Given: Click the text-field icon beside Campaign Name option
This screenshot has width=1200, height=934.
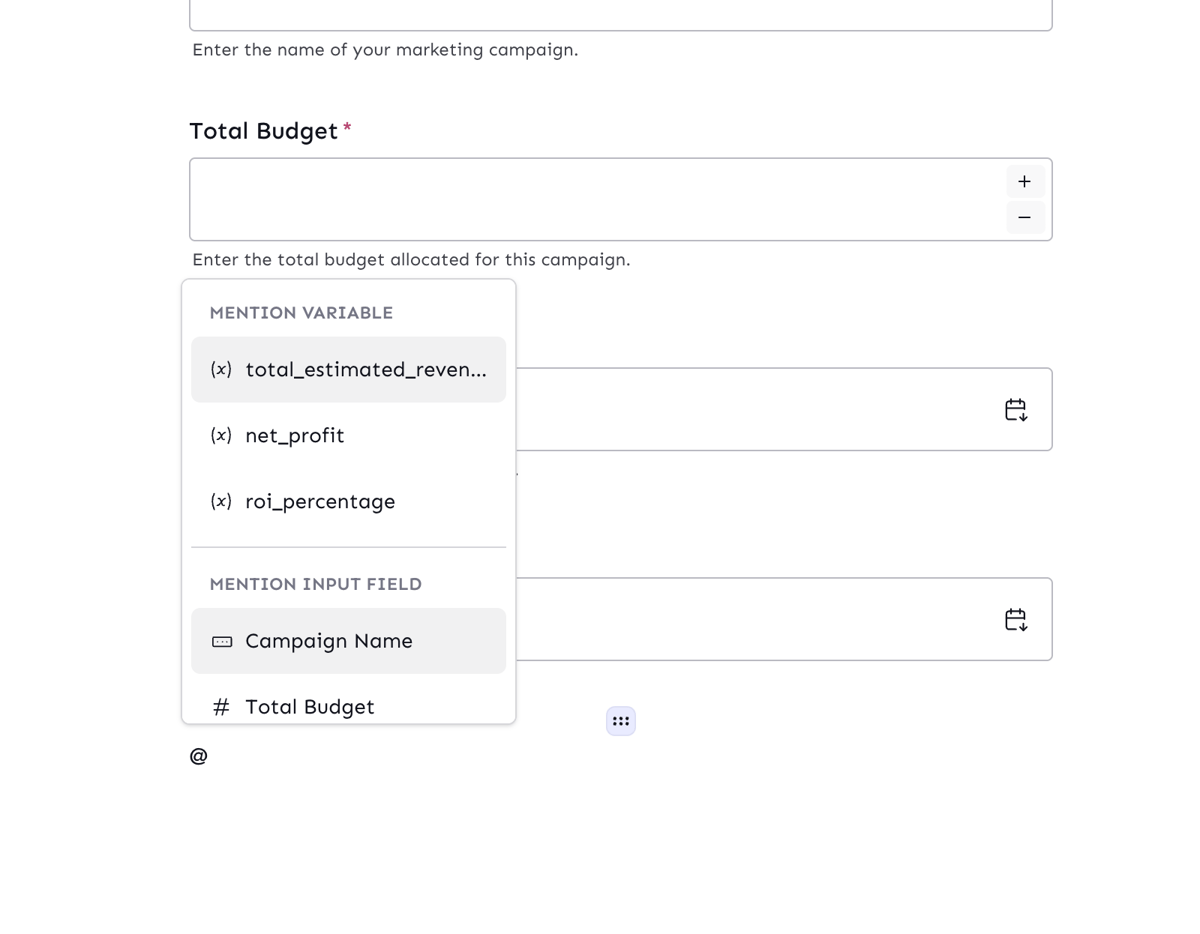Looking at the screenshot, I should pyautogui.click(x=222, y=642).
